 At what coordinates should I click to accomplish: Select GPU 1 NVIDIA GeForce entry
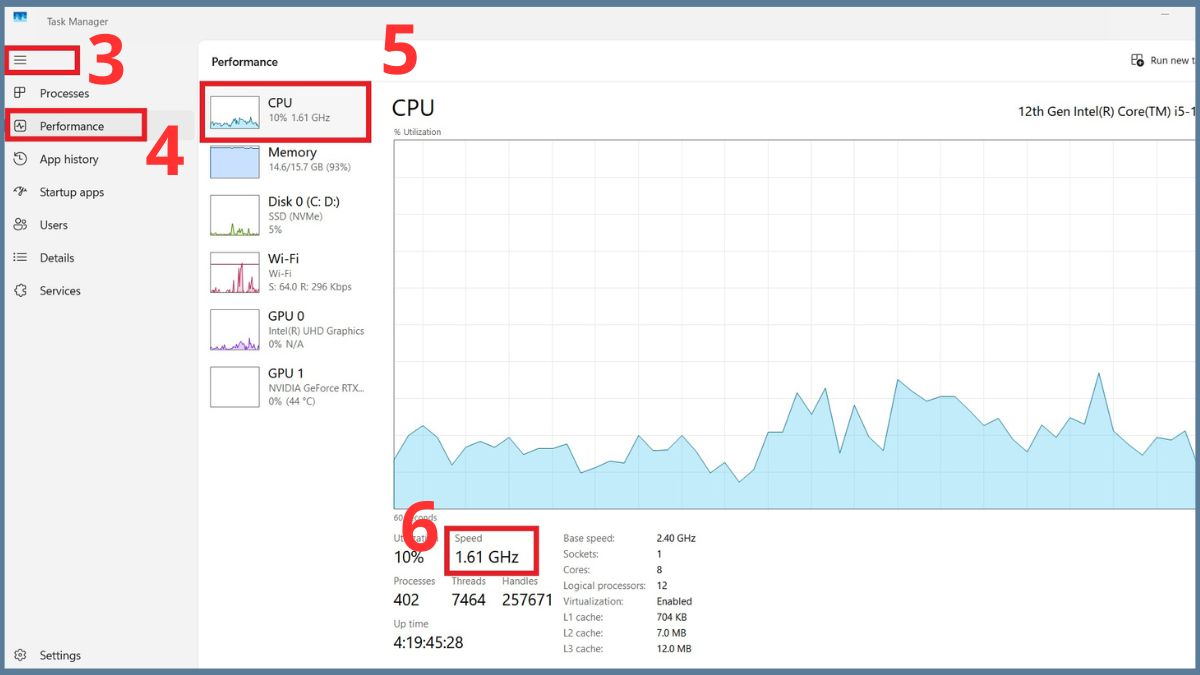tap(288, 386)
